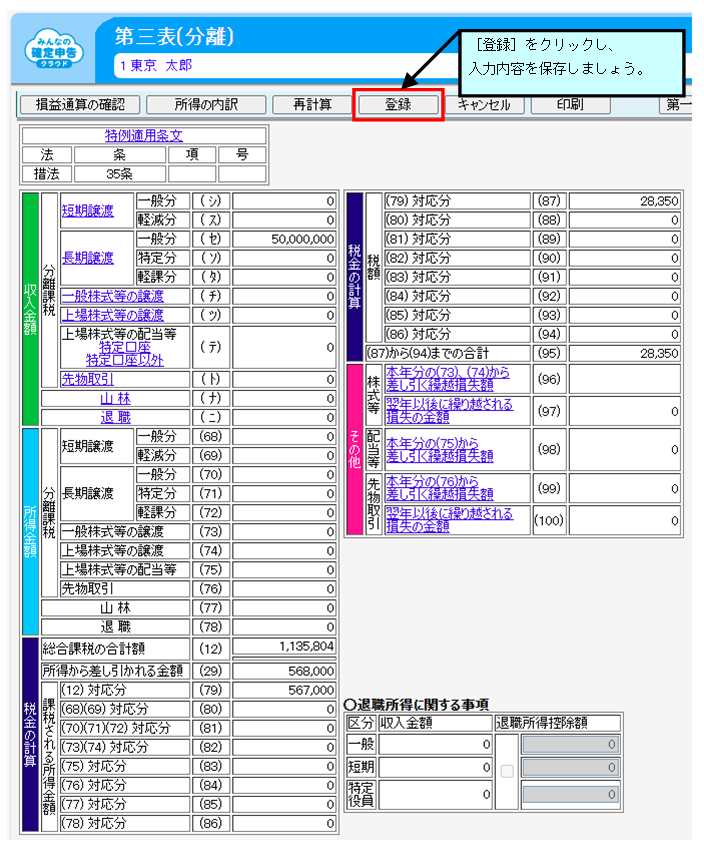Viewport: 704px width, 851px height.
Task: Open the 翌年以後に繰り越される損失の金額 link in row (97)
Action: (x=449, y=411)
